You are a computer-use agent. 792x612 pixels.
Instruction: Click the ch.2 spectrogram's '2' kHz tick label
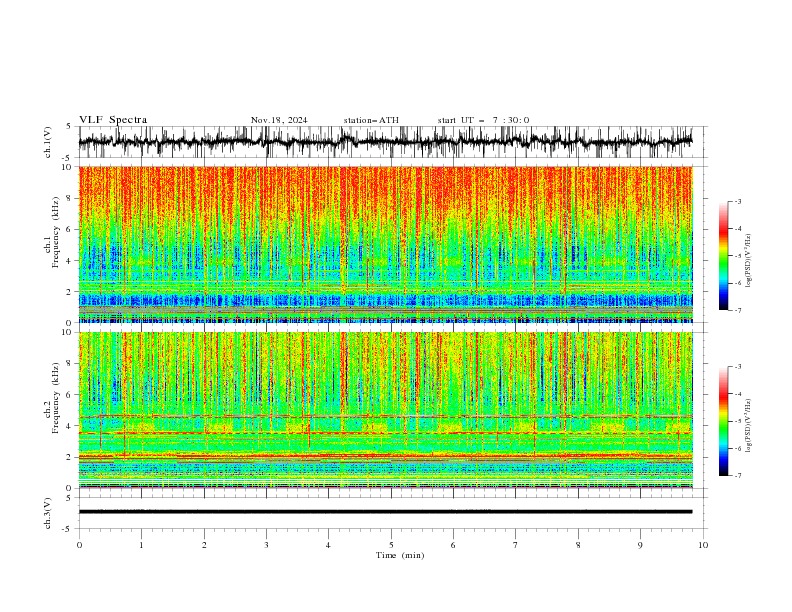coord(70,457)
